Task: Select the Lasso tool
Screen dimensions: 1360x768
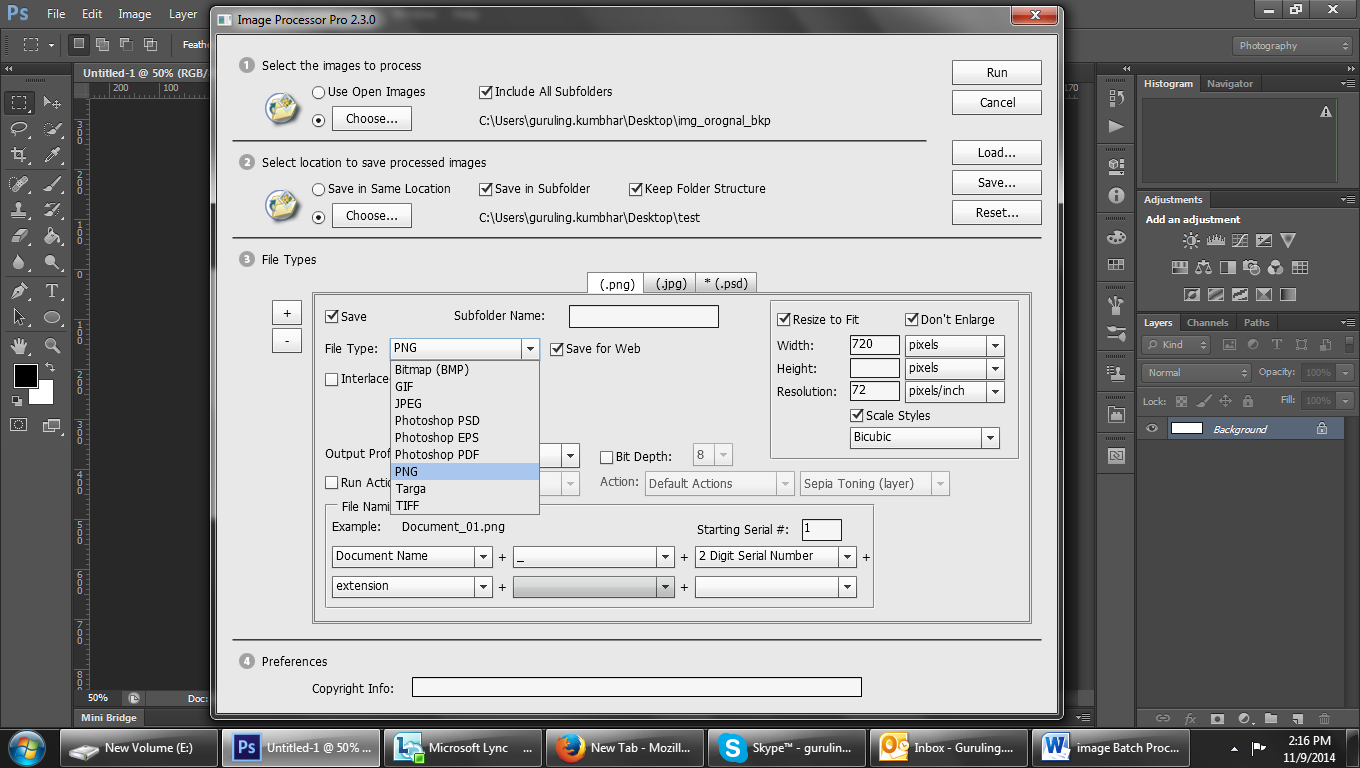Action: click(18, 128)
